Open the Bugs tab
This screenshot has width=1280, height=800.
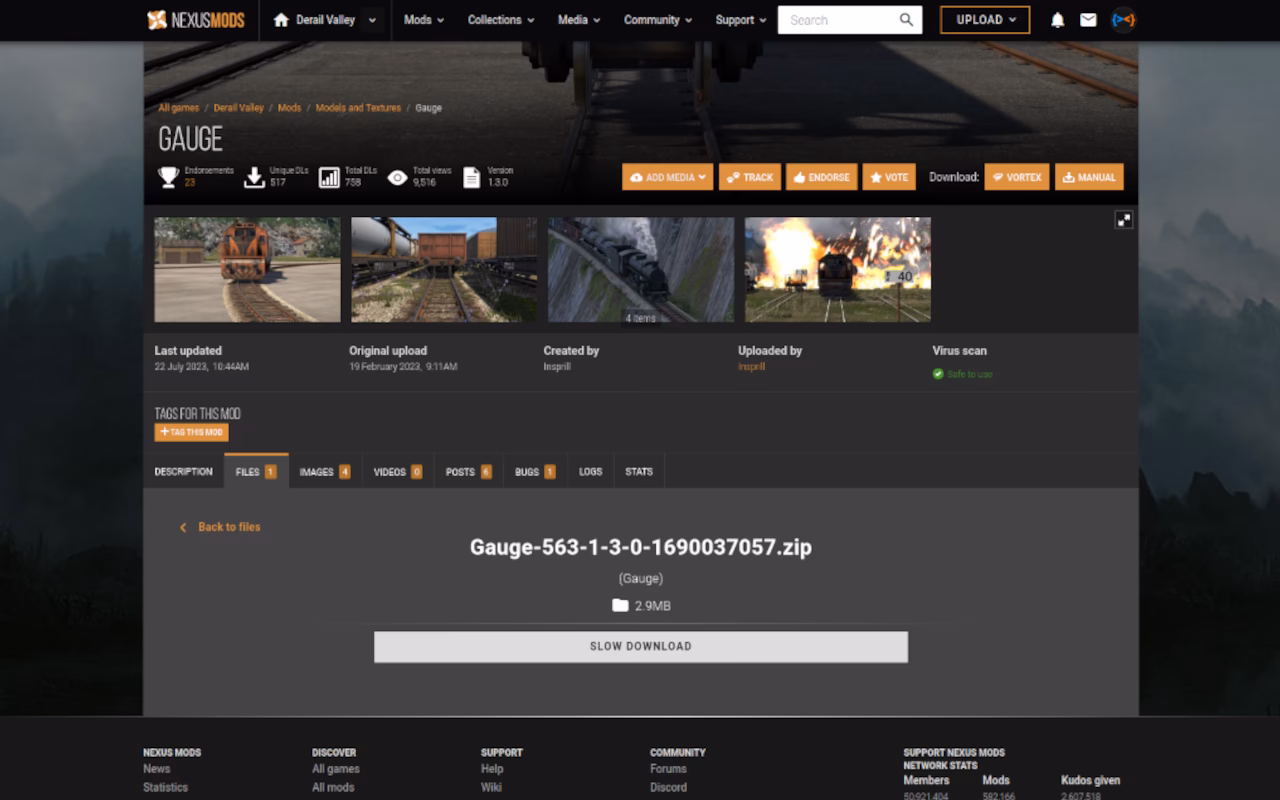pos(535,472)
